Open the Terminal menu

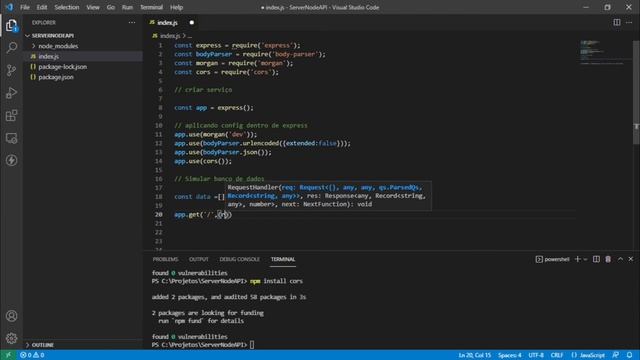pyautogui.click(x=151, y=7)
